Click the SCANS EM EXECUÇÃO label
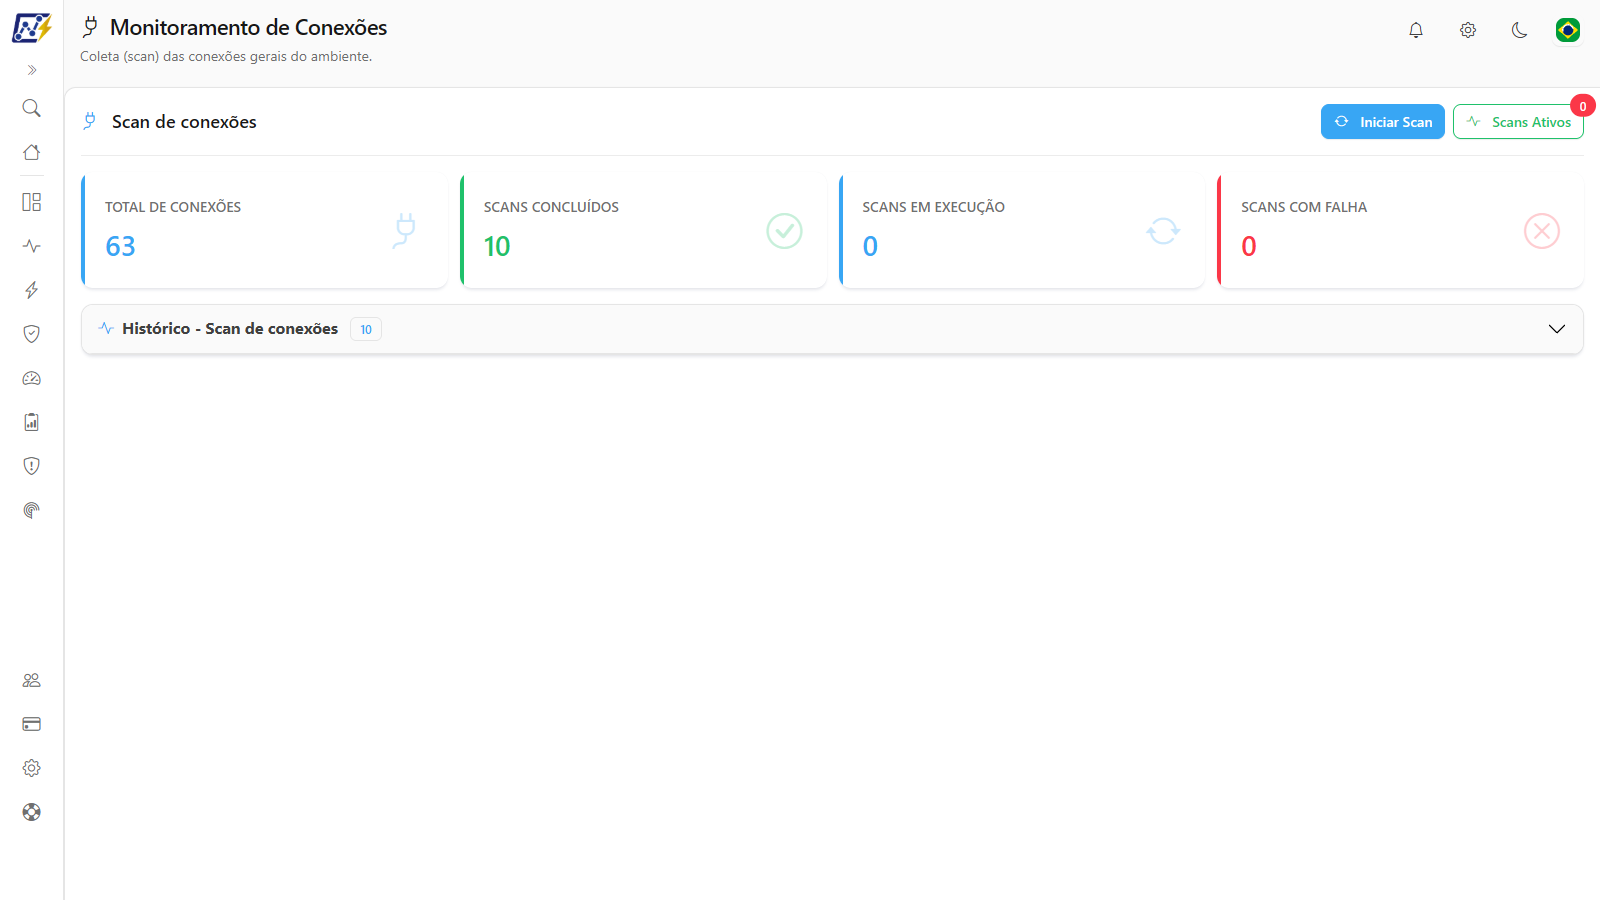 click(933, 207)
